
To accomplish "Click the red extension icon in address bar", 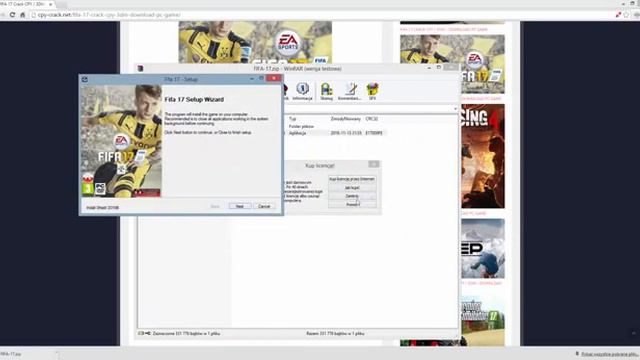I will 618,15.
